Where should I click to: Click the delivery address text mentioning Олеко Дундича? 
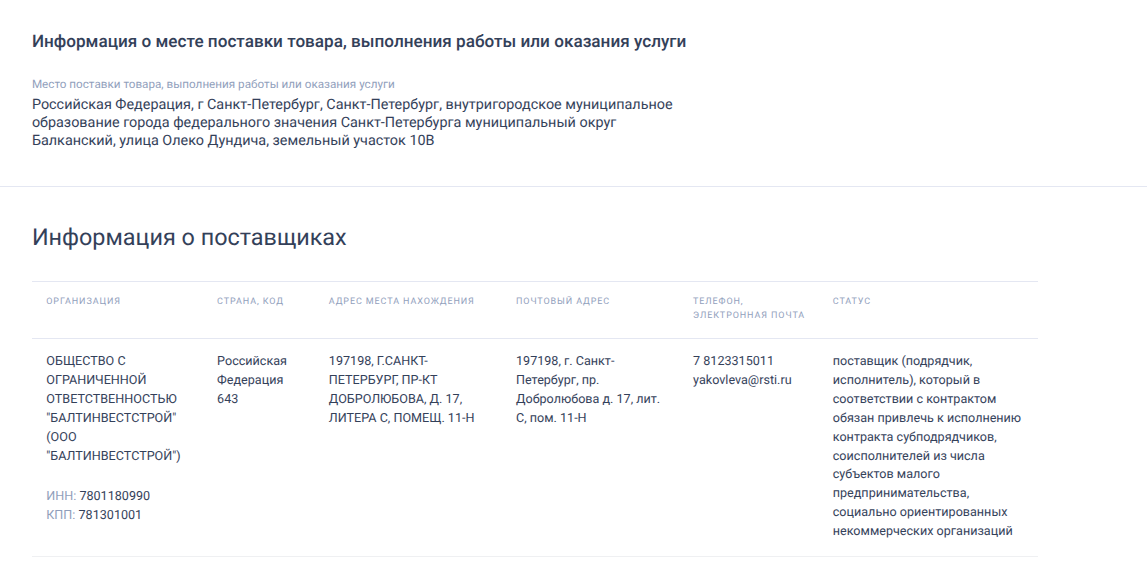(352, 122)
